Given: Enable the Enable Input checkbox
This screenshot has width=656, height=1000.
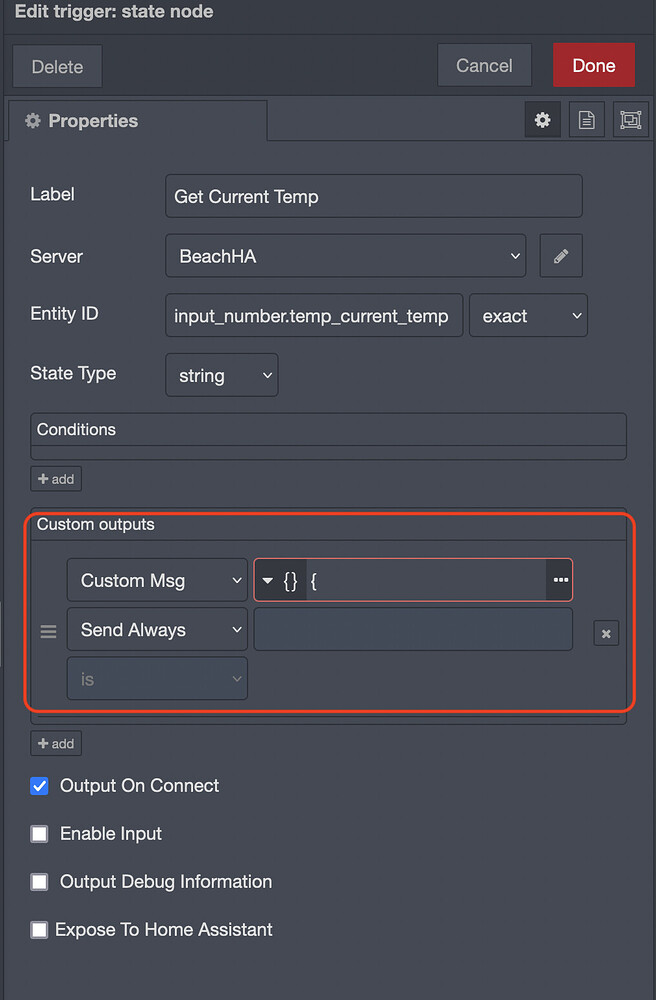Looking at the screenshot, I should coord(38,834).
